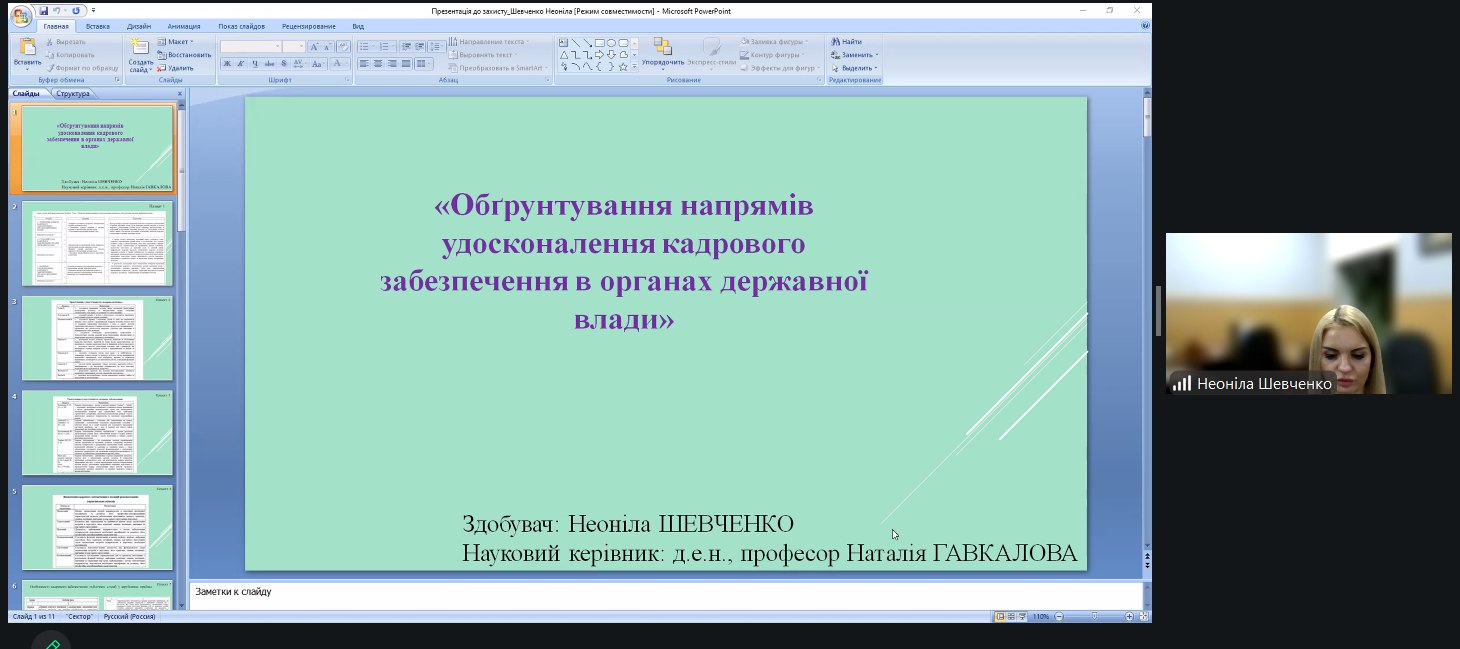Click the Удалить slide button
Screen dimensions: 1460x649
click(180, 68)
